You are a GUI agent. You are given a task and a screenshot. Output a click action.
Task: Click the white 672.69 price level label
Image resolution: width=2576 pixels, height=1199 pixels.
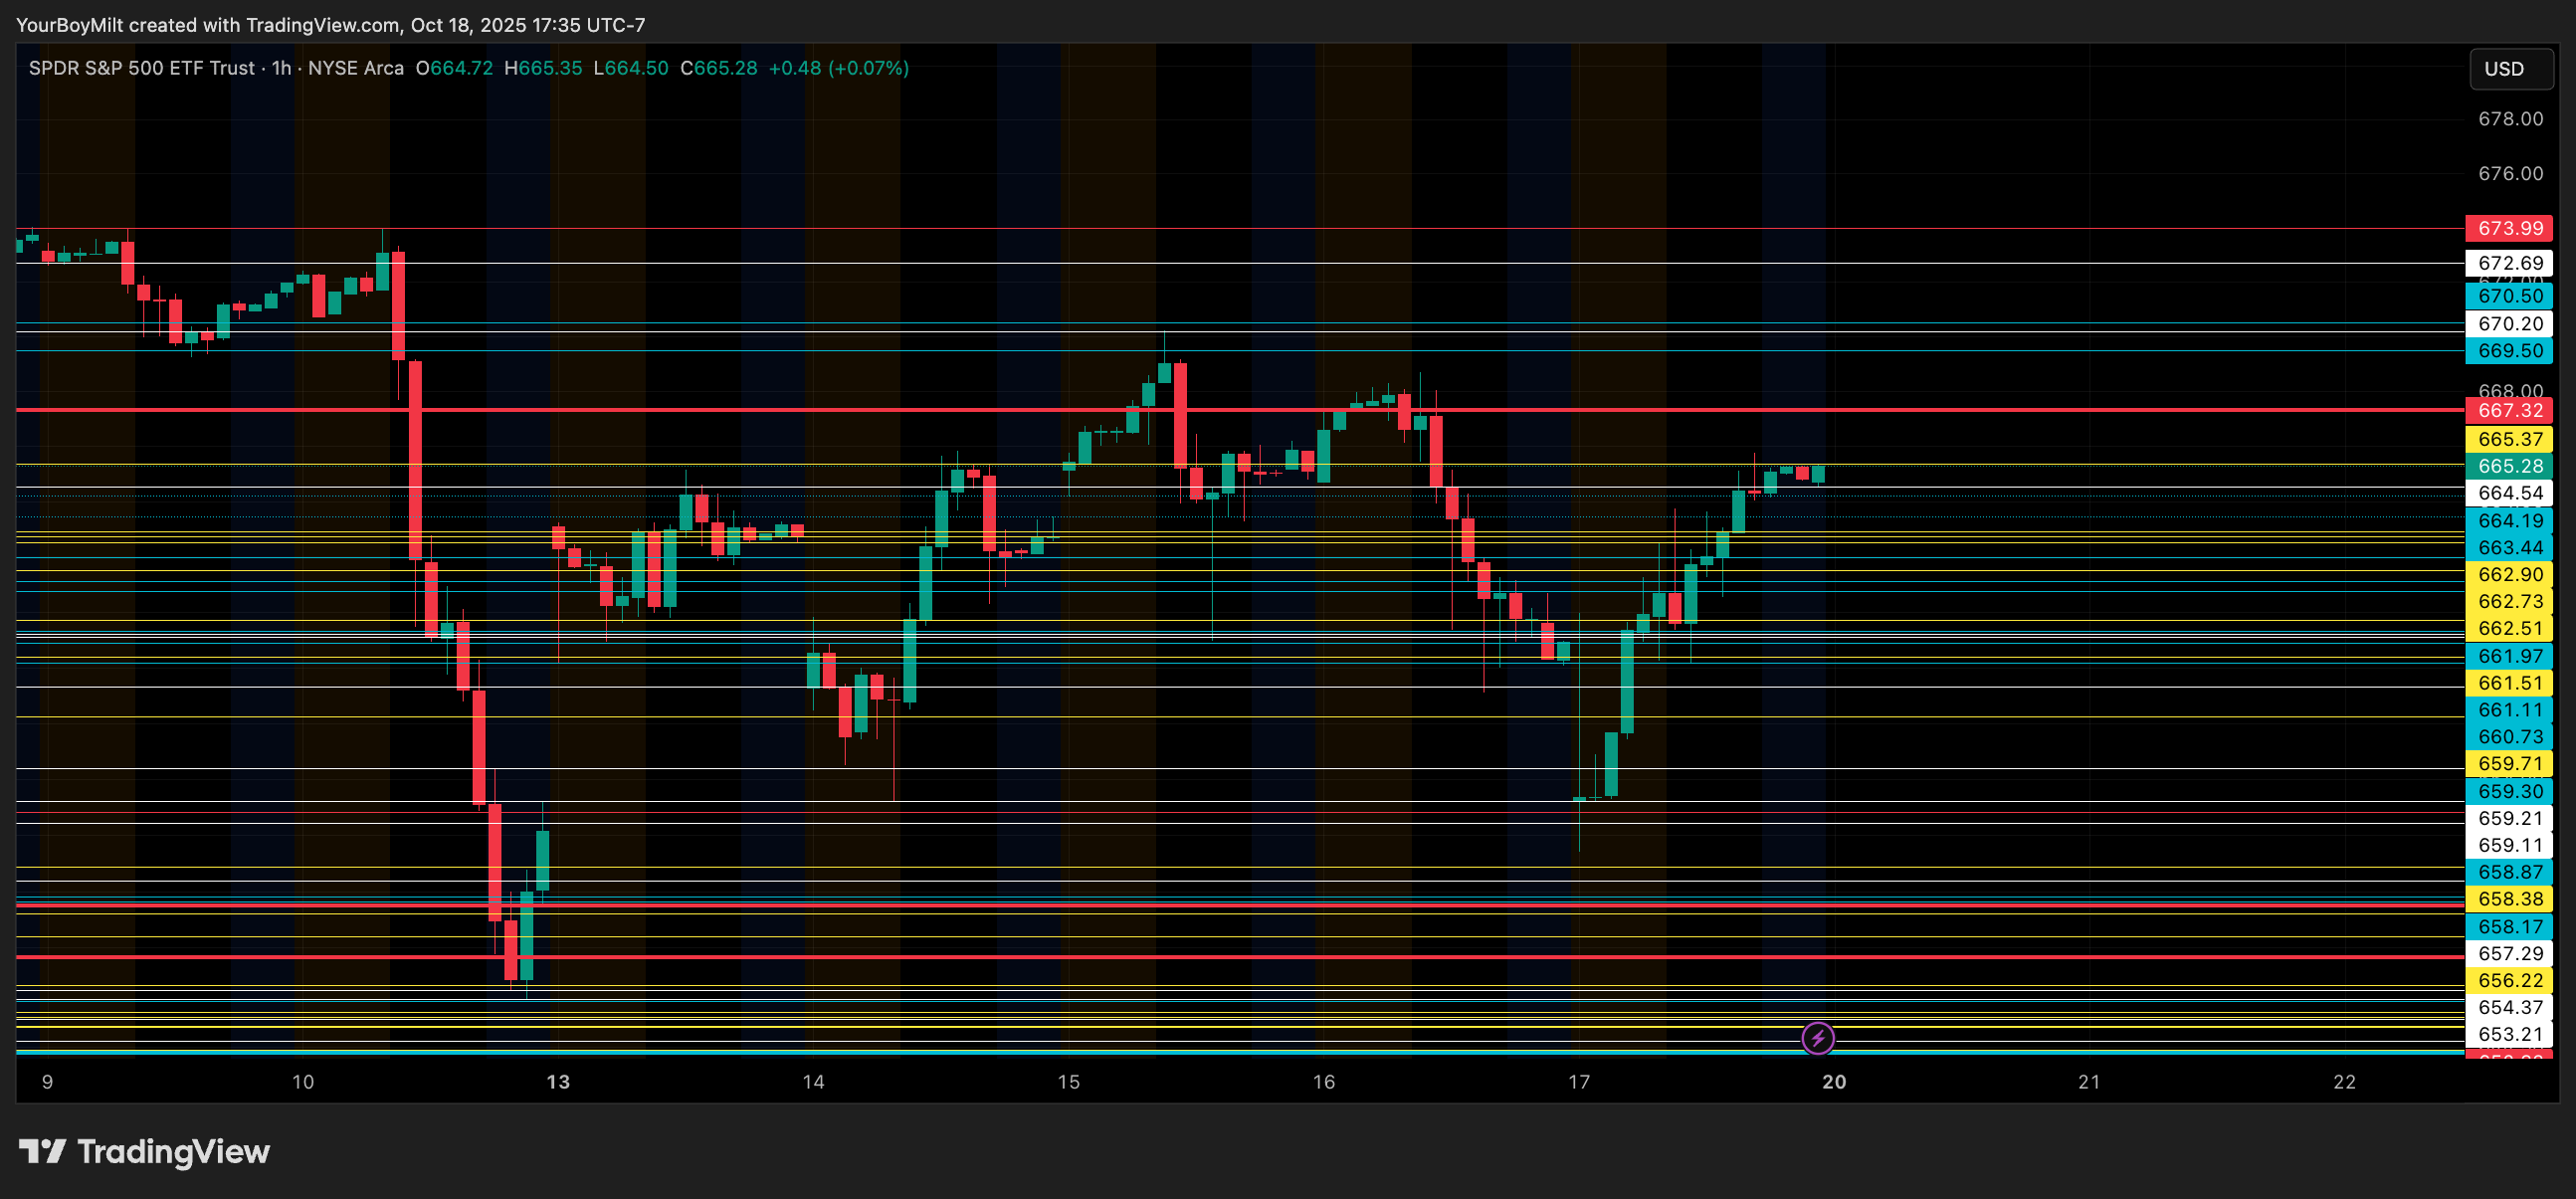click(x=2509, y=264)
